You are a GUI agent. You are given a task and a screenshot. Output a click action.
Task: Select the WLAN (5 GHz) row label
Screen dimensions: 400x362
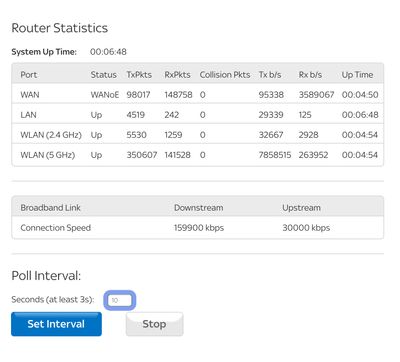click(48, 155)
